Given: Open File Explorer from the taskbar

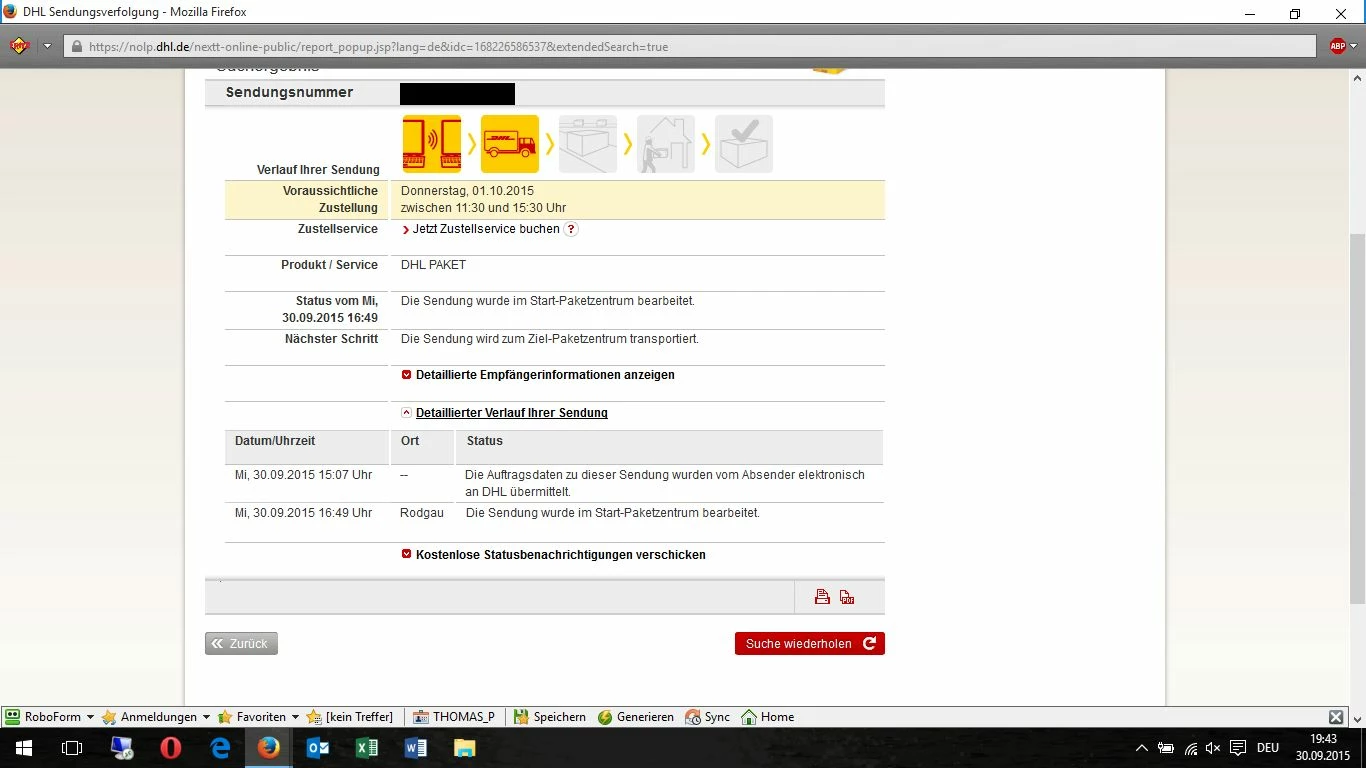Looking at the screenshot, I should click(x=465, y=748).
